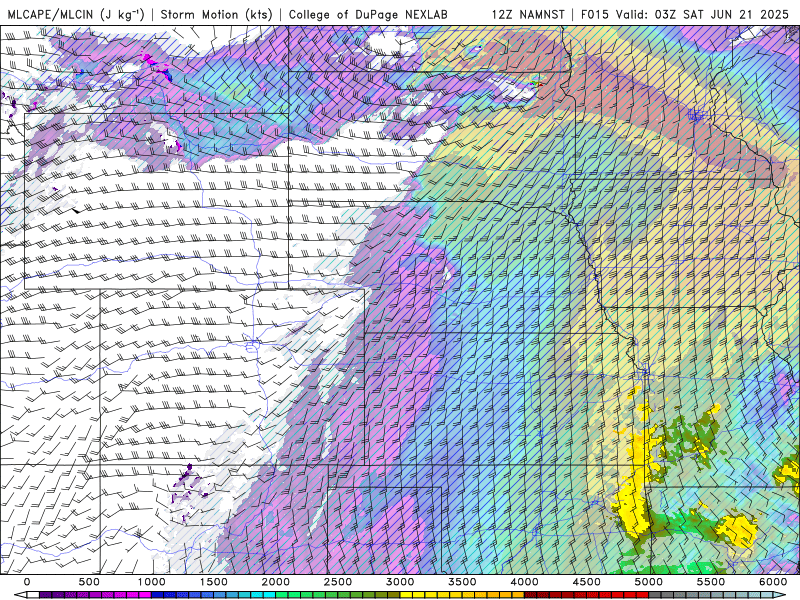Pick the dark red swatch below the 4000 label
Viewport: 800px width, 600px height.
tap(531, 595)
